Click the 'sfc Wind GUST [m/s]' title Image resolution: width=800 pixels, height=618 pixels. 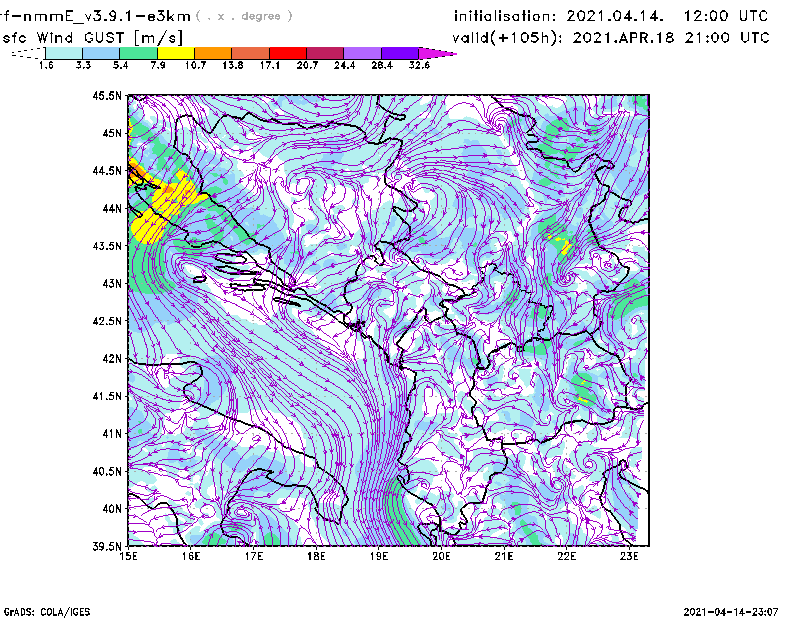(93, 38)
